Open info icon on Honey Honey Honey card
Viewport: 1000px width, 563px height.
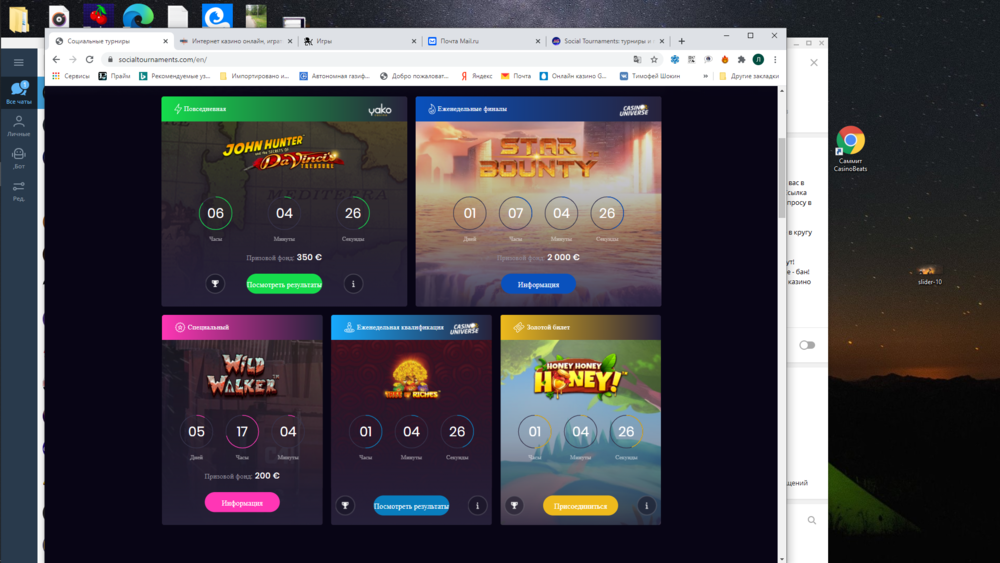(646, 506)
